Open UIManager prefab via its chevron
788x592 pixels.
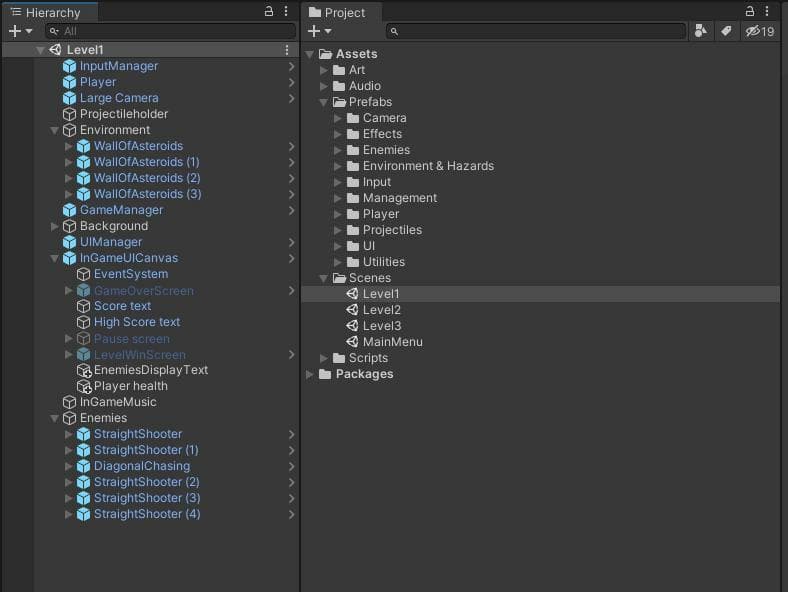point(292,243)
